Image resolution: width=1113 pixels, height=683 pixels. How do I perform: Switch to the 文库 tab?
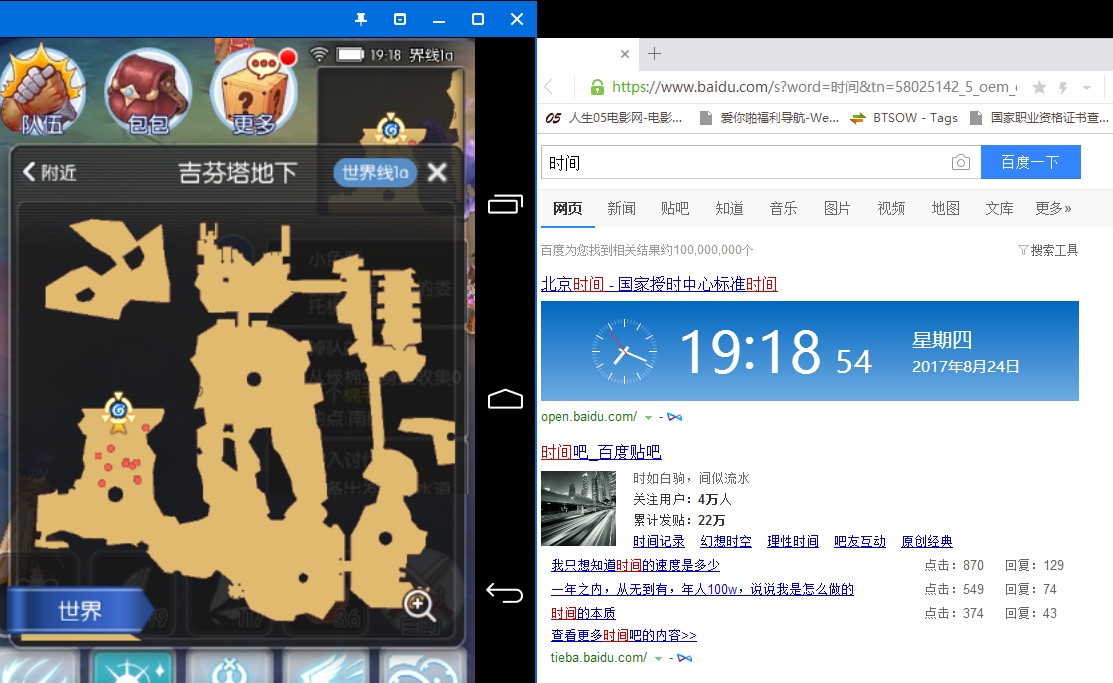pos(999,208)
